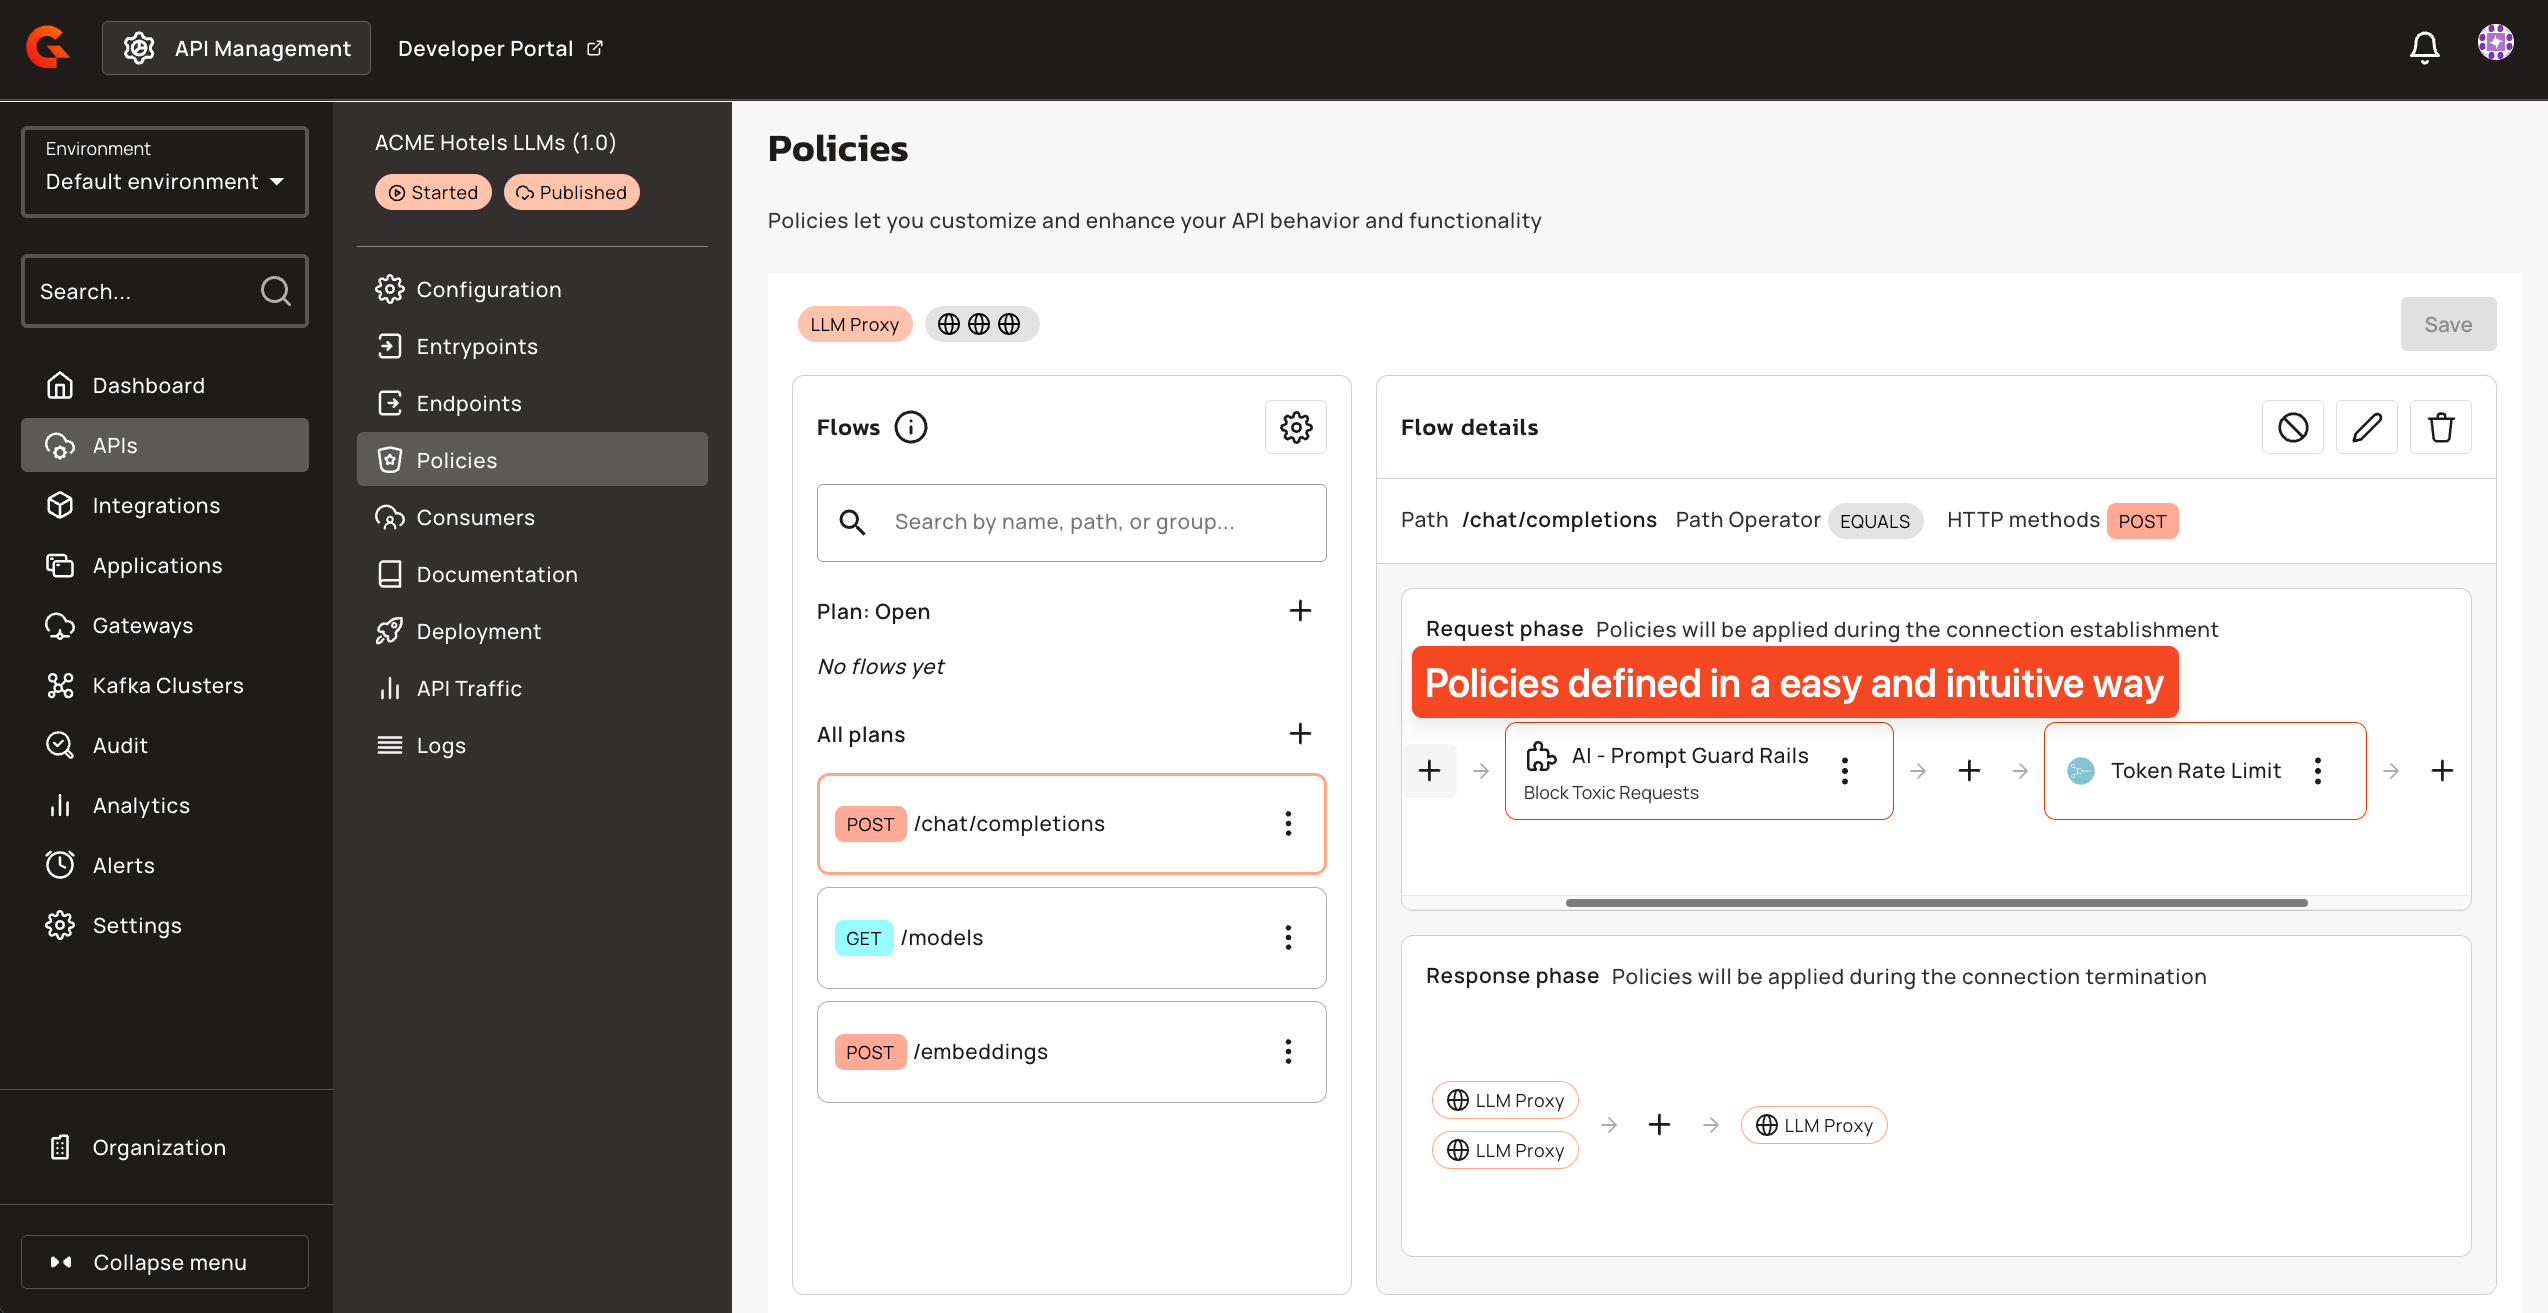Click the Flows settings gear icon
Viewport: 2548px width, 1313px height.
pyautogui.click(x=1295, y=427)
